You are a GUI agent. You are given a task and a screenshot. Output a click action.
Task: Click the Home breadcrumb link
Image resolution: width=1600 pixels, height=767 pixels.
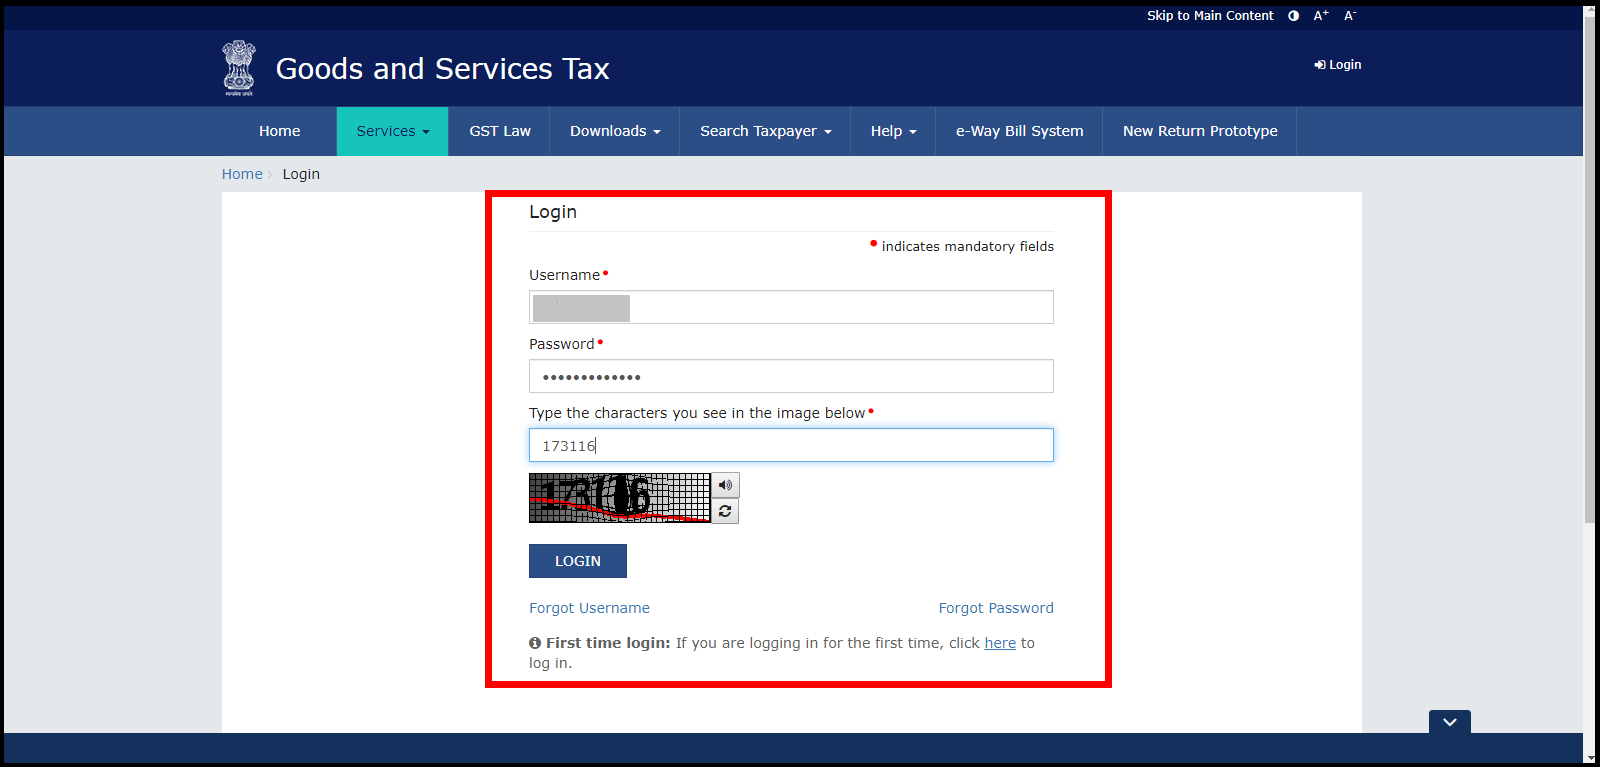tap(242, 174)
